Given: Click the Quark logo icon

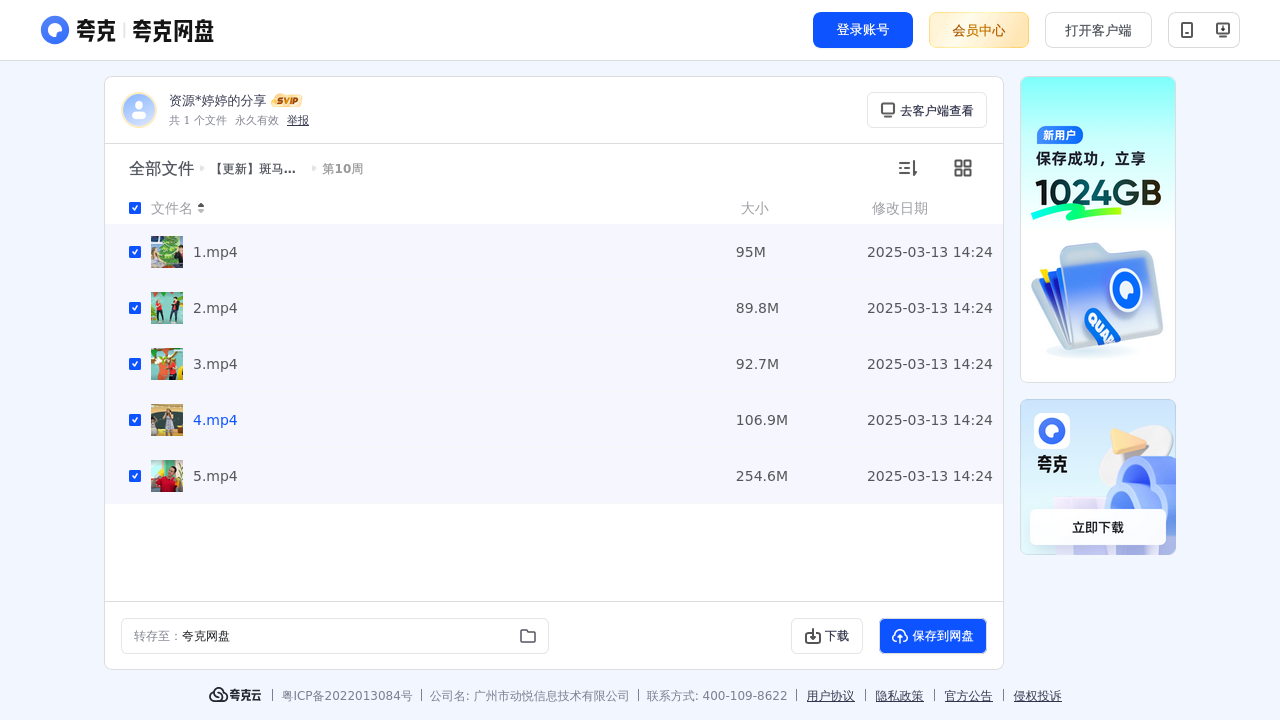Looking at the screenshot, I should [55, 30].
